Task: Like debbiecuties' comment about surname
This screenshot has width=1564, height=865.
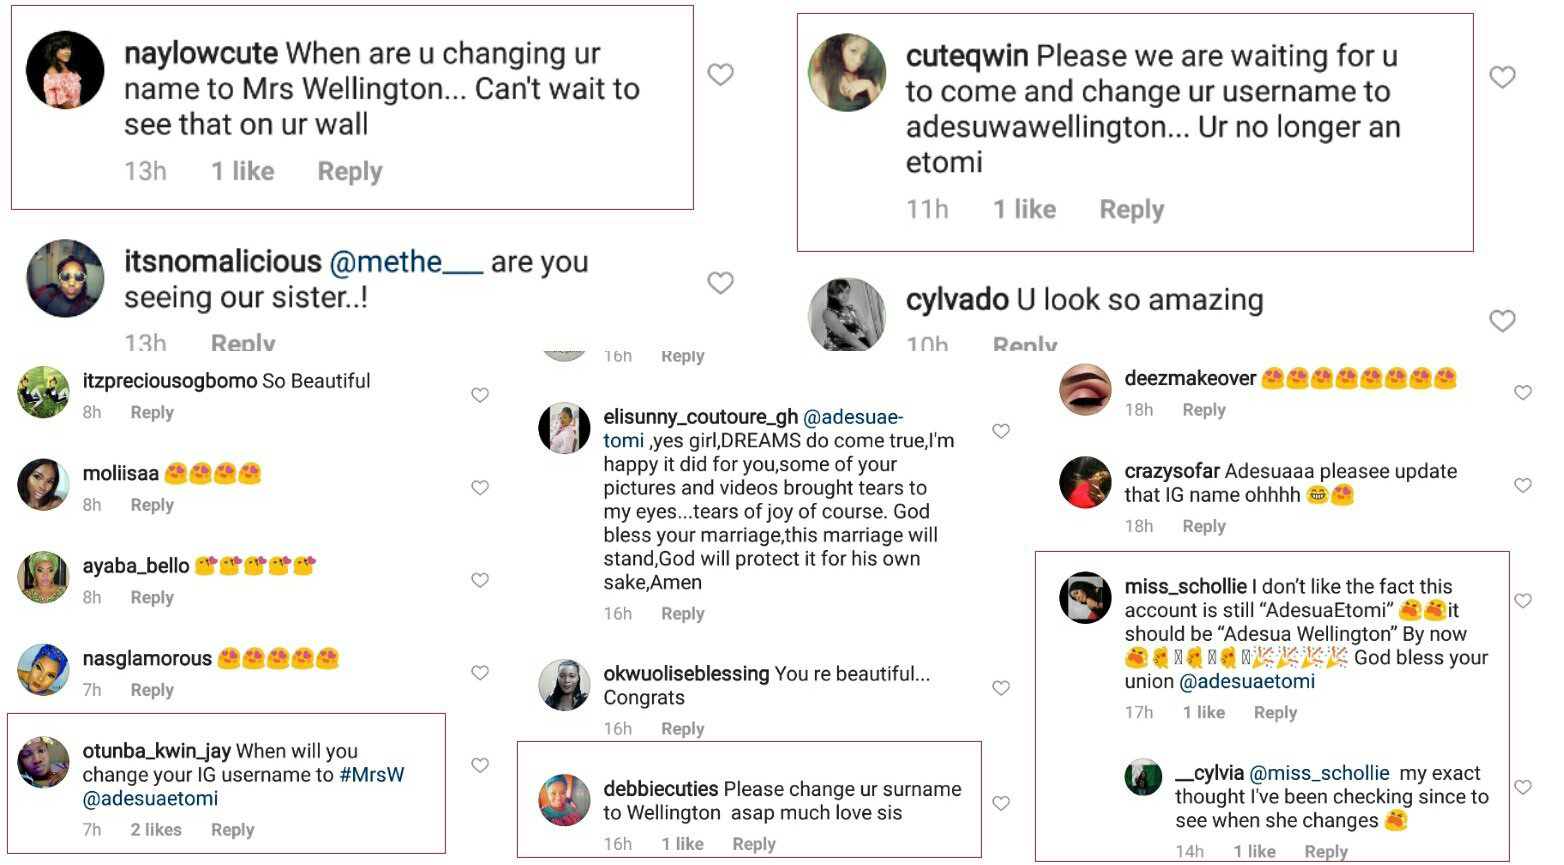Action: (x=1001, y=803)
